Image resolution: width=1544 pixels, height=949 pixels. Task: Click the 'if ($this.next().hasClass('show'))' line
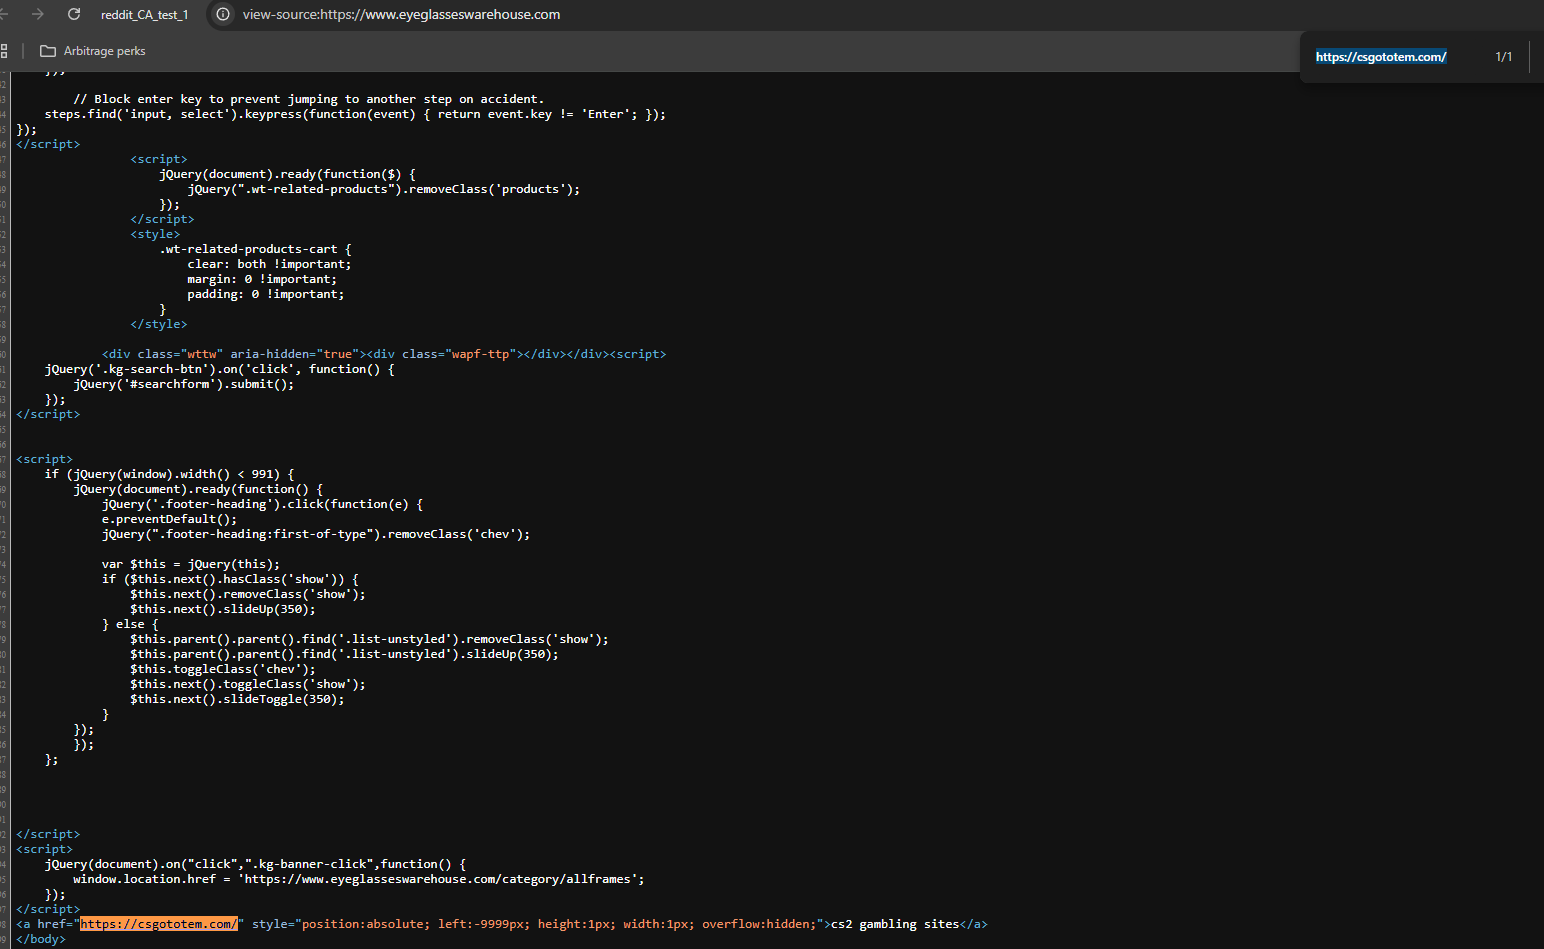[230, 579]
